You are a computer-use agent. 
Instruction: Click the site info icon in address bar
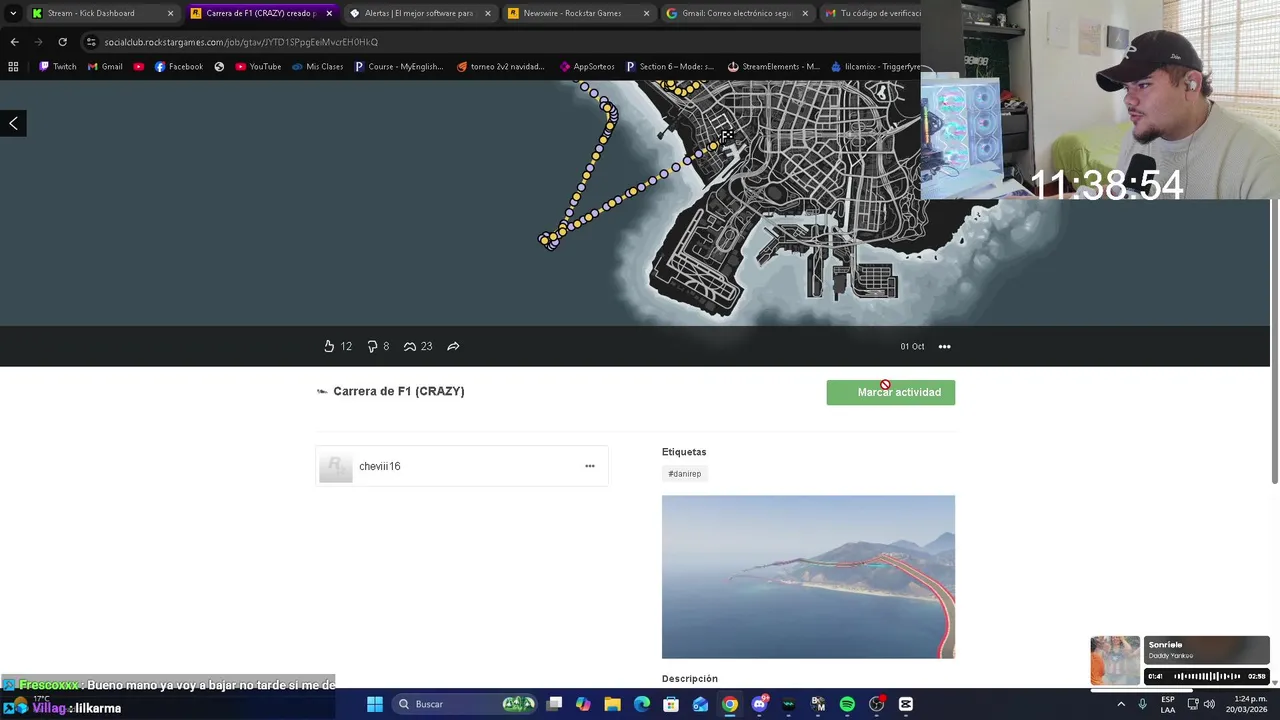(x=91, y=42)
